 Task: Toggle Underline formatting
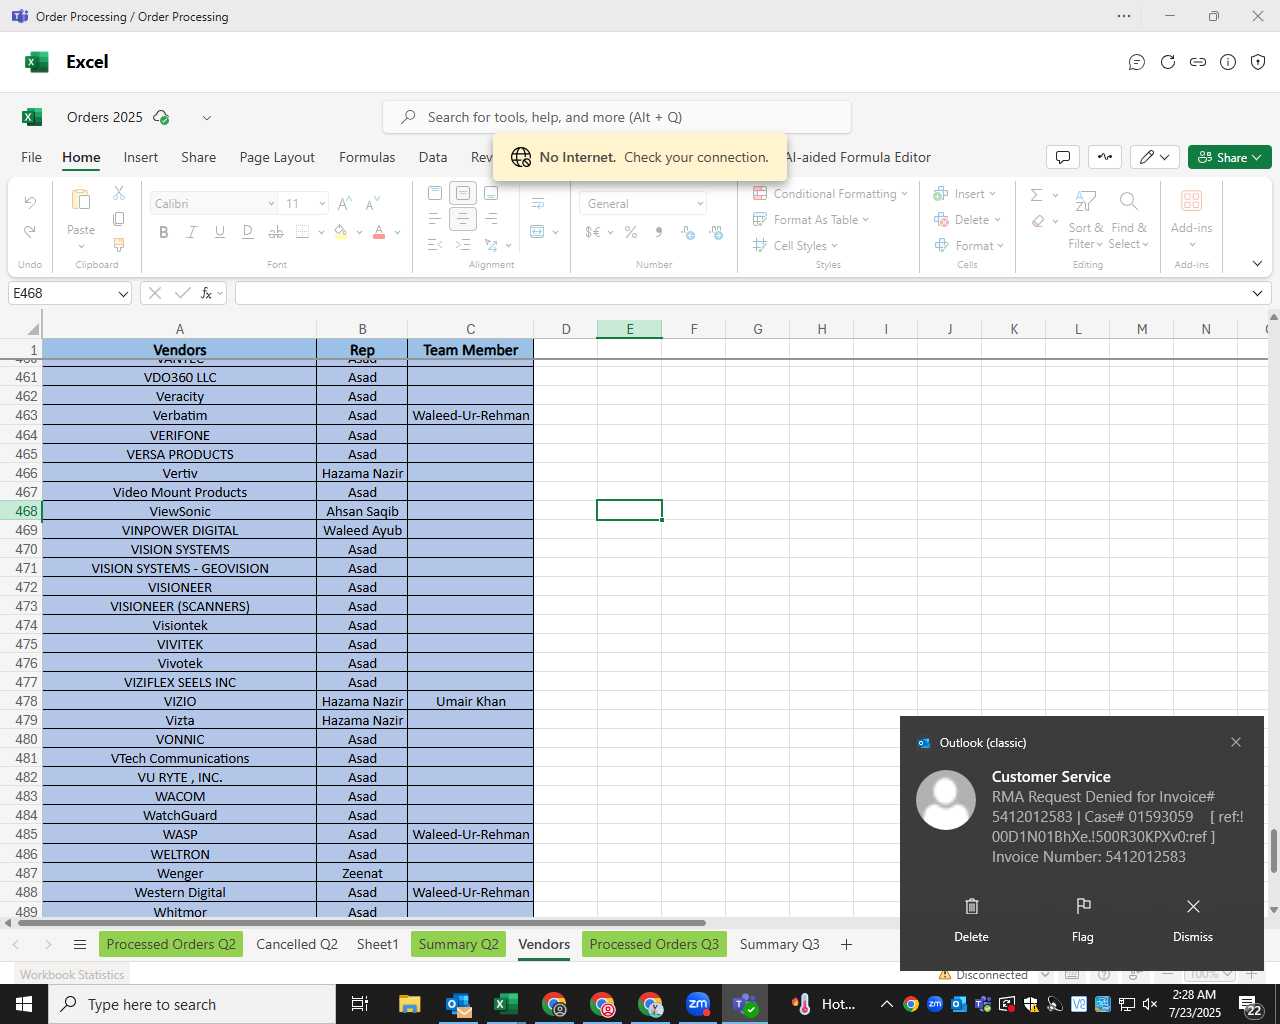point(220,232)
